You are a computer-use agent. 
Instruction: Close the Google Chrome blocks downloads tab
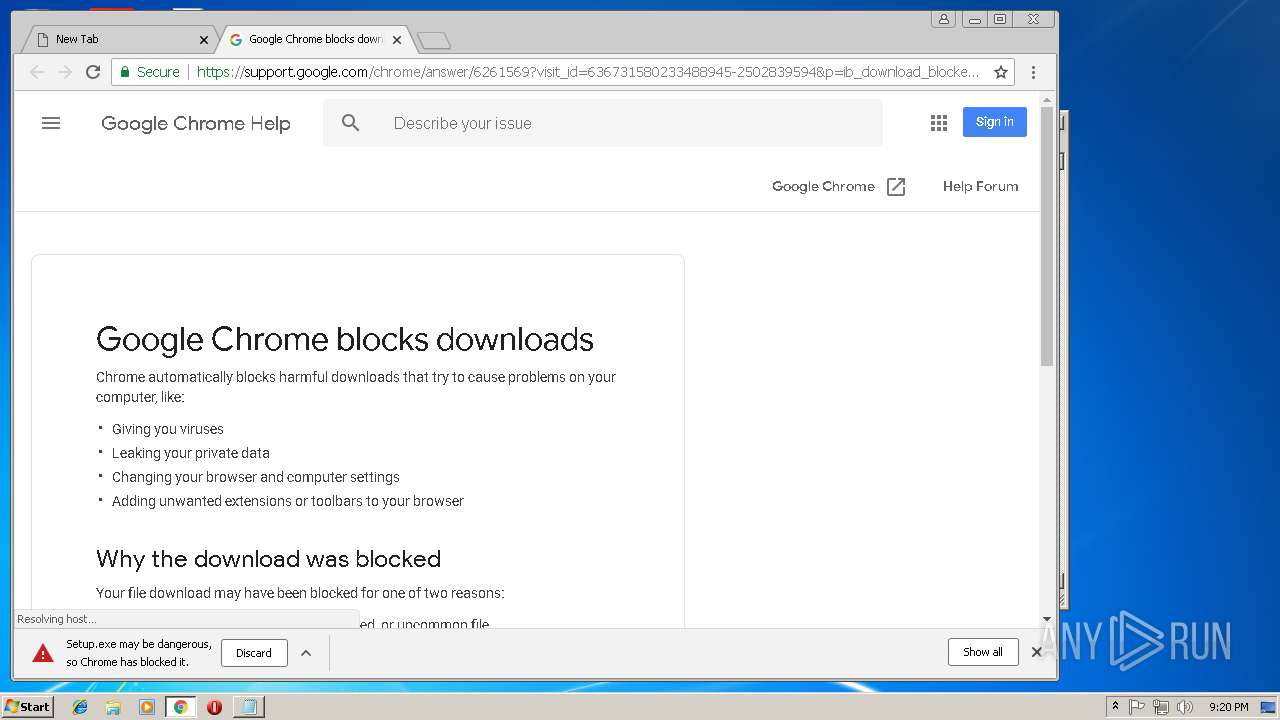(x=397, y=40)
